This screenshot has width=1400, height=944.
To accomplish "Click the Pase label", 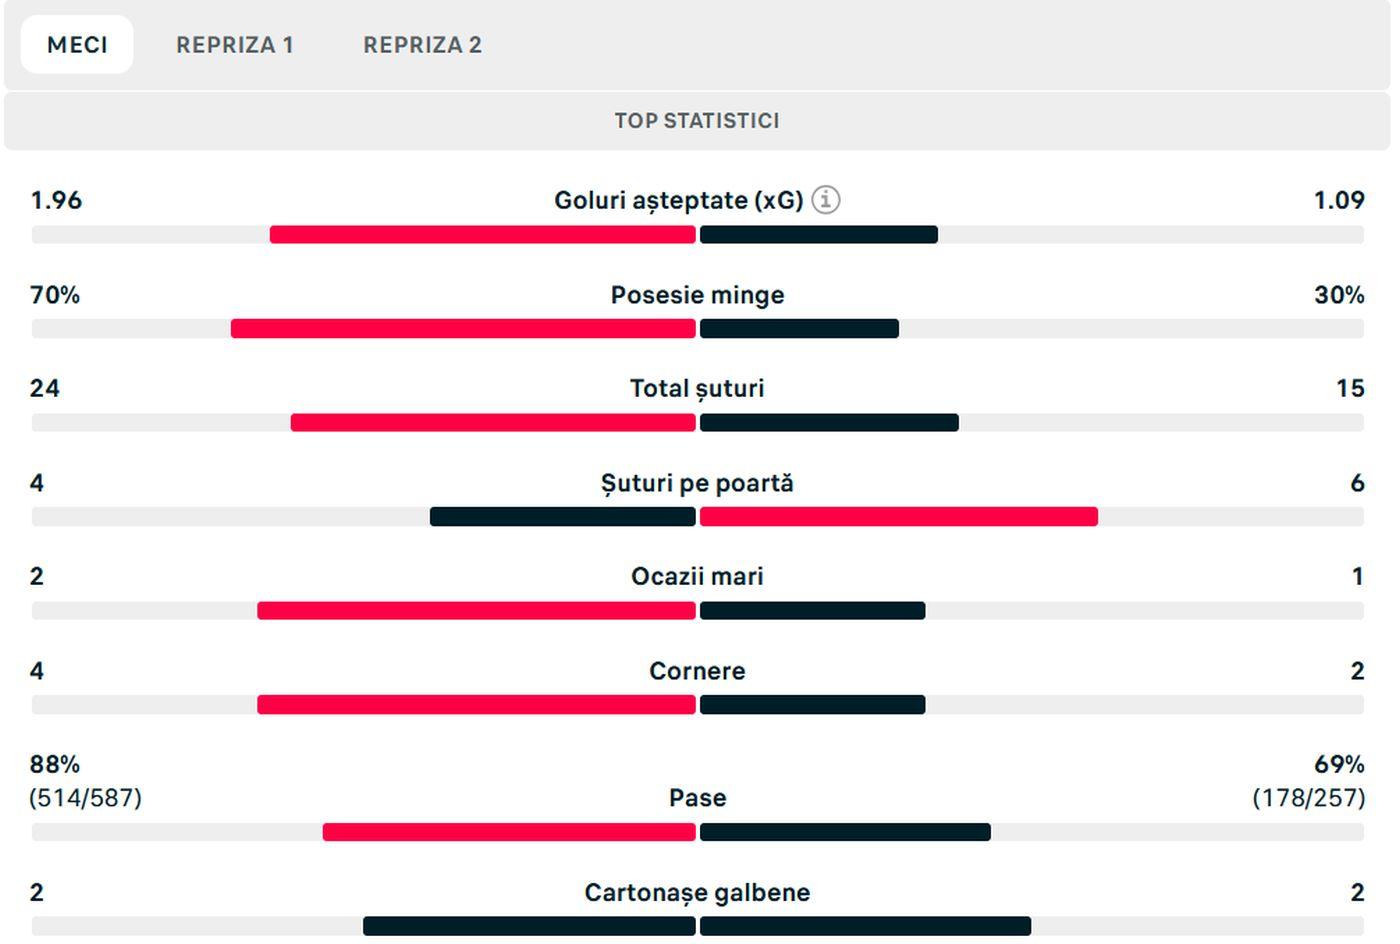I will tap(697, 798).
